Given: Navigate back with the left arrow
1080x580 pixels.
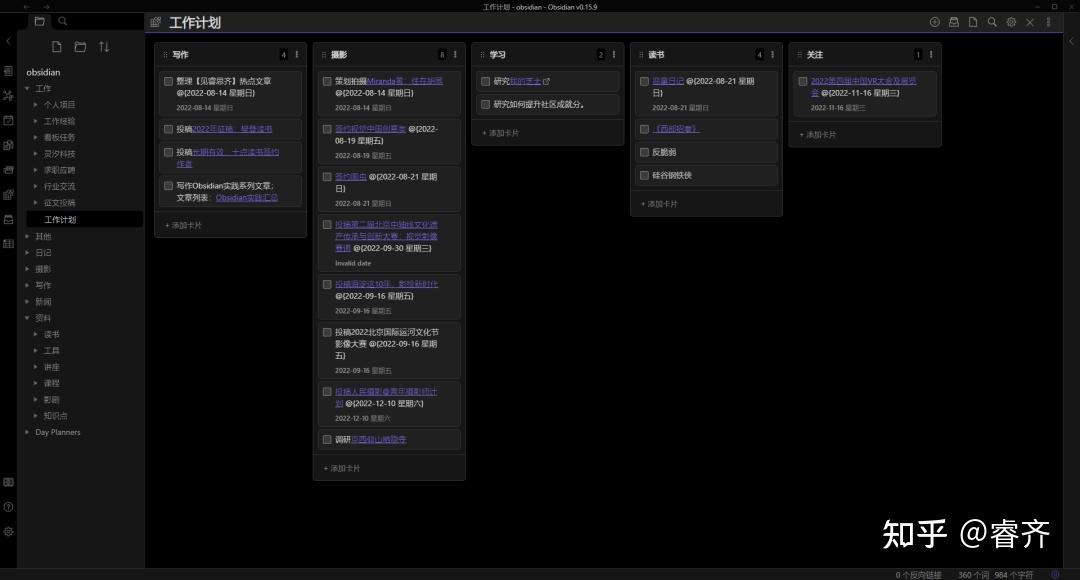Looking at the screenshot, I should pyautogui.click(x=26, y=7).
